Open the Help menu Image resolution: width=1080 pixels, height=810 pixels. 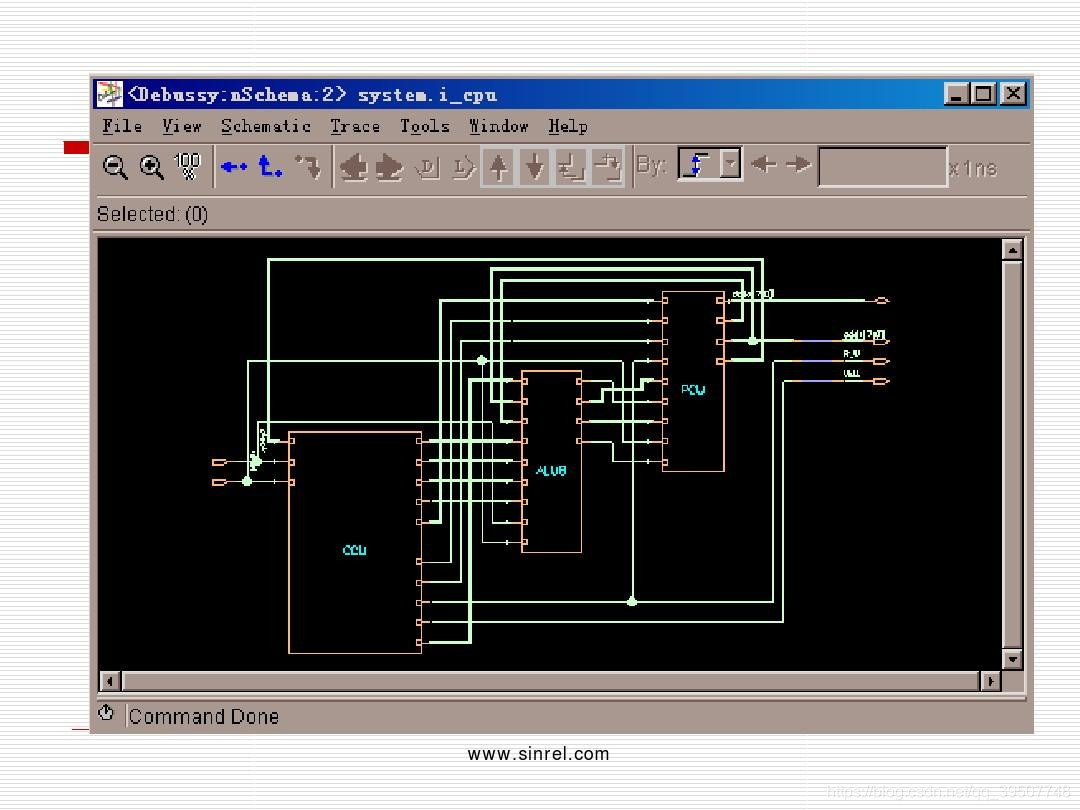pyautogui.click(x=568, y=126)
